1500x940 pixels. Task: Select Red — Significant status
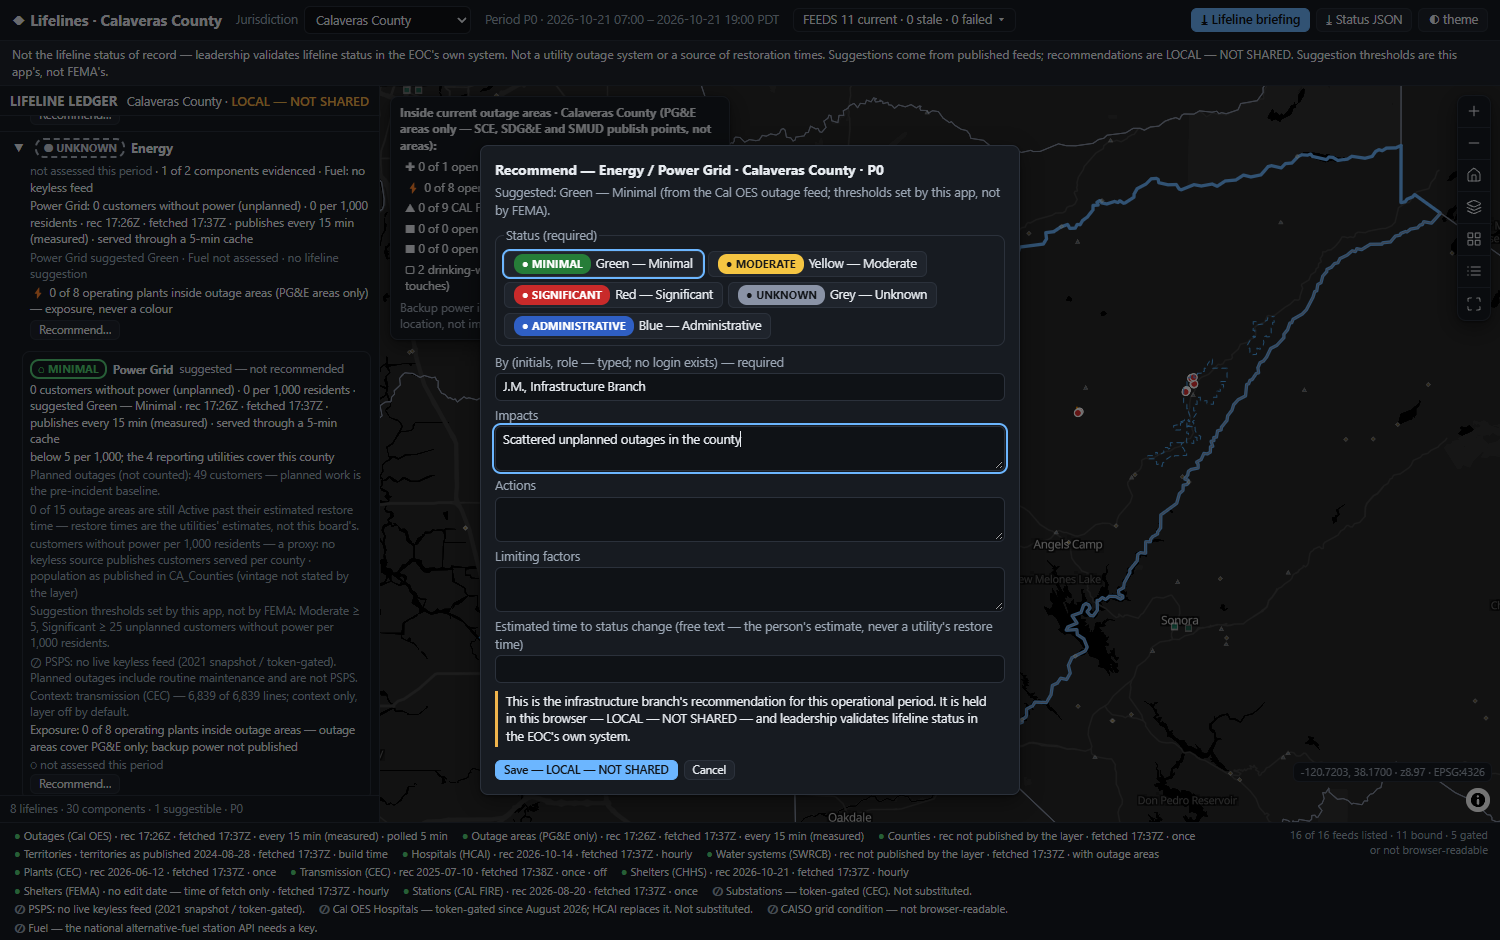point(613,295)
